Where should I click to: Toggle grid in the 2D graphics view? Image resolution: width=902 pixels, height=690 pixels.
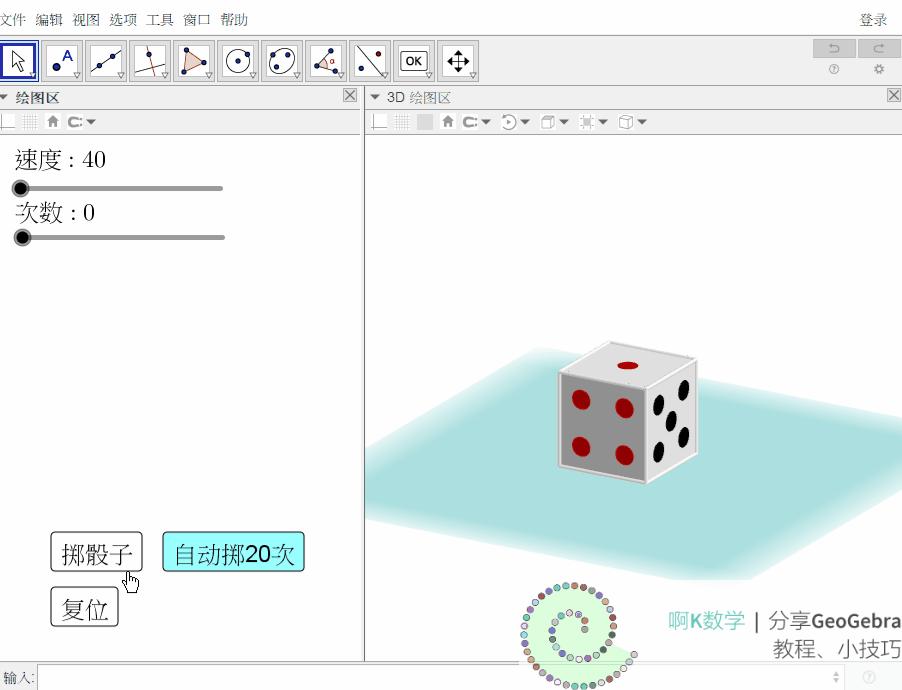(31, 122)
